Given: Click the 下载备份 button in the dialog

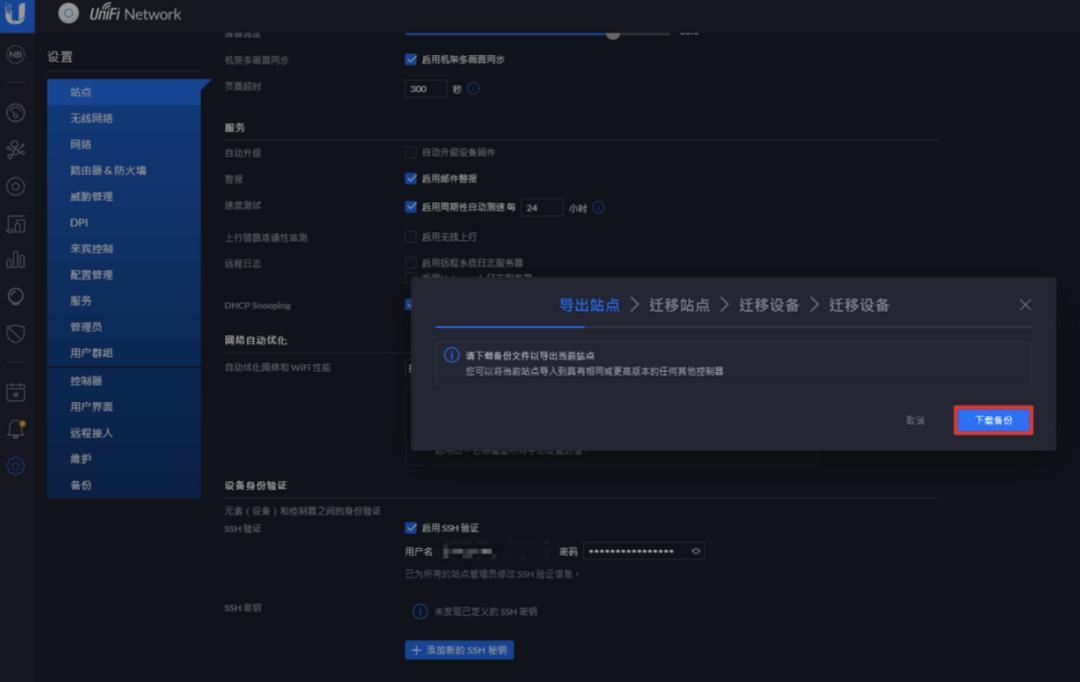Looking at the screenshot, I should (993, 419).
